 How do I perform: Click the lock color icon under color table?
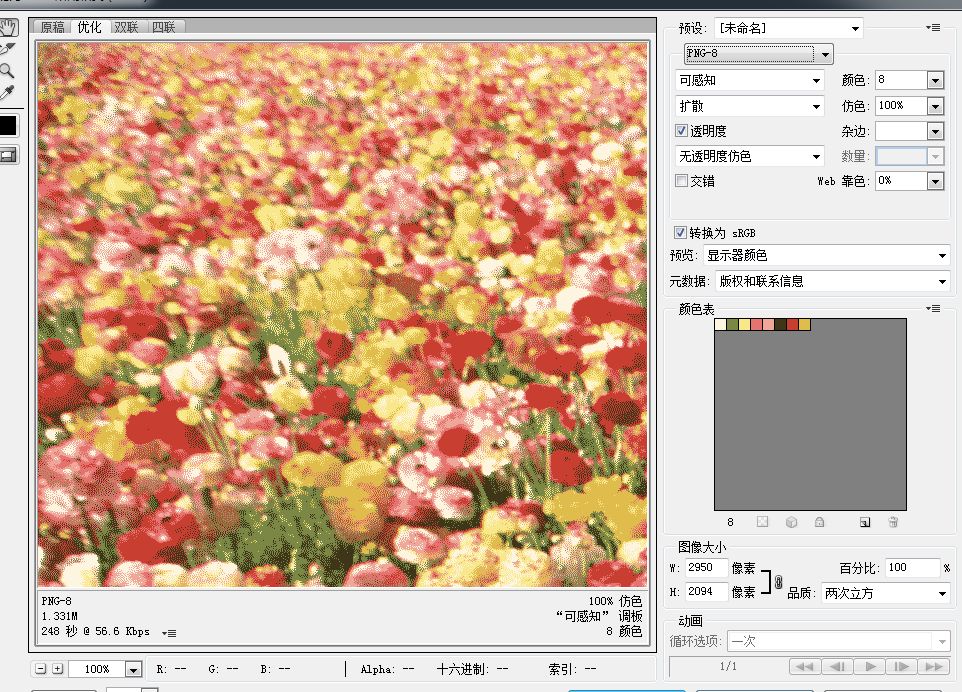click(819, 522)
